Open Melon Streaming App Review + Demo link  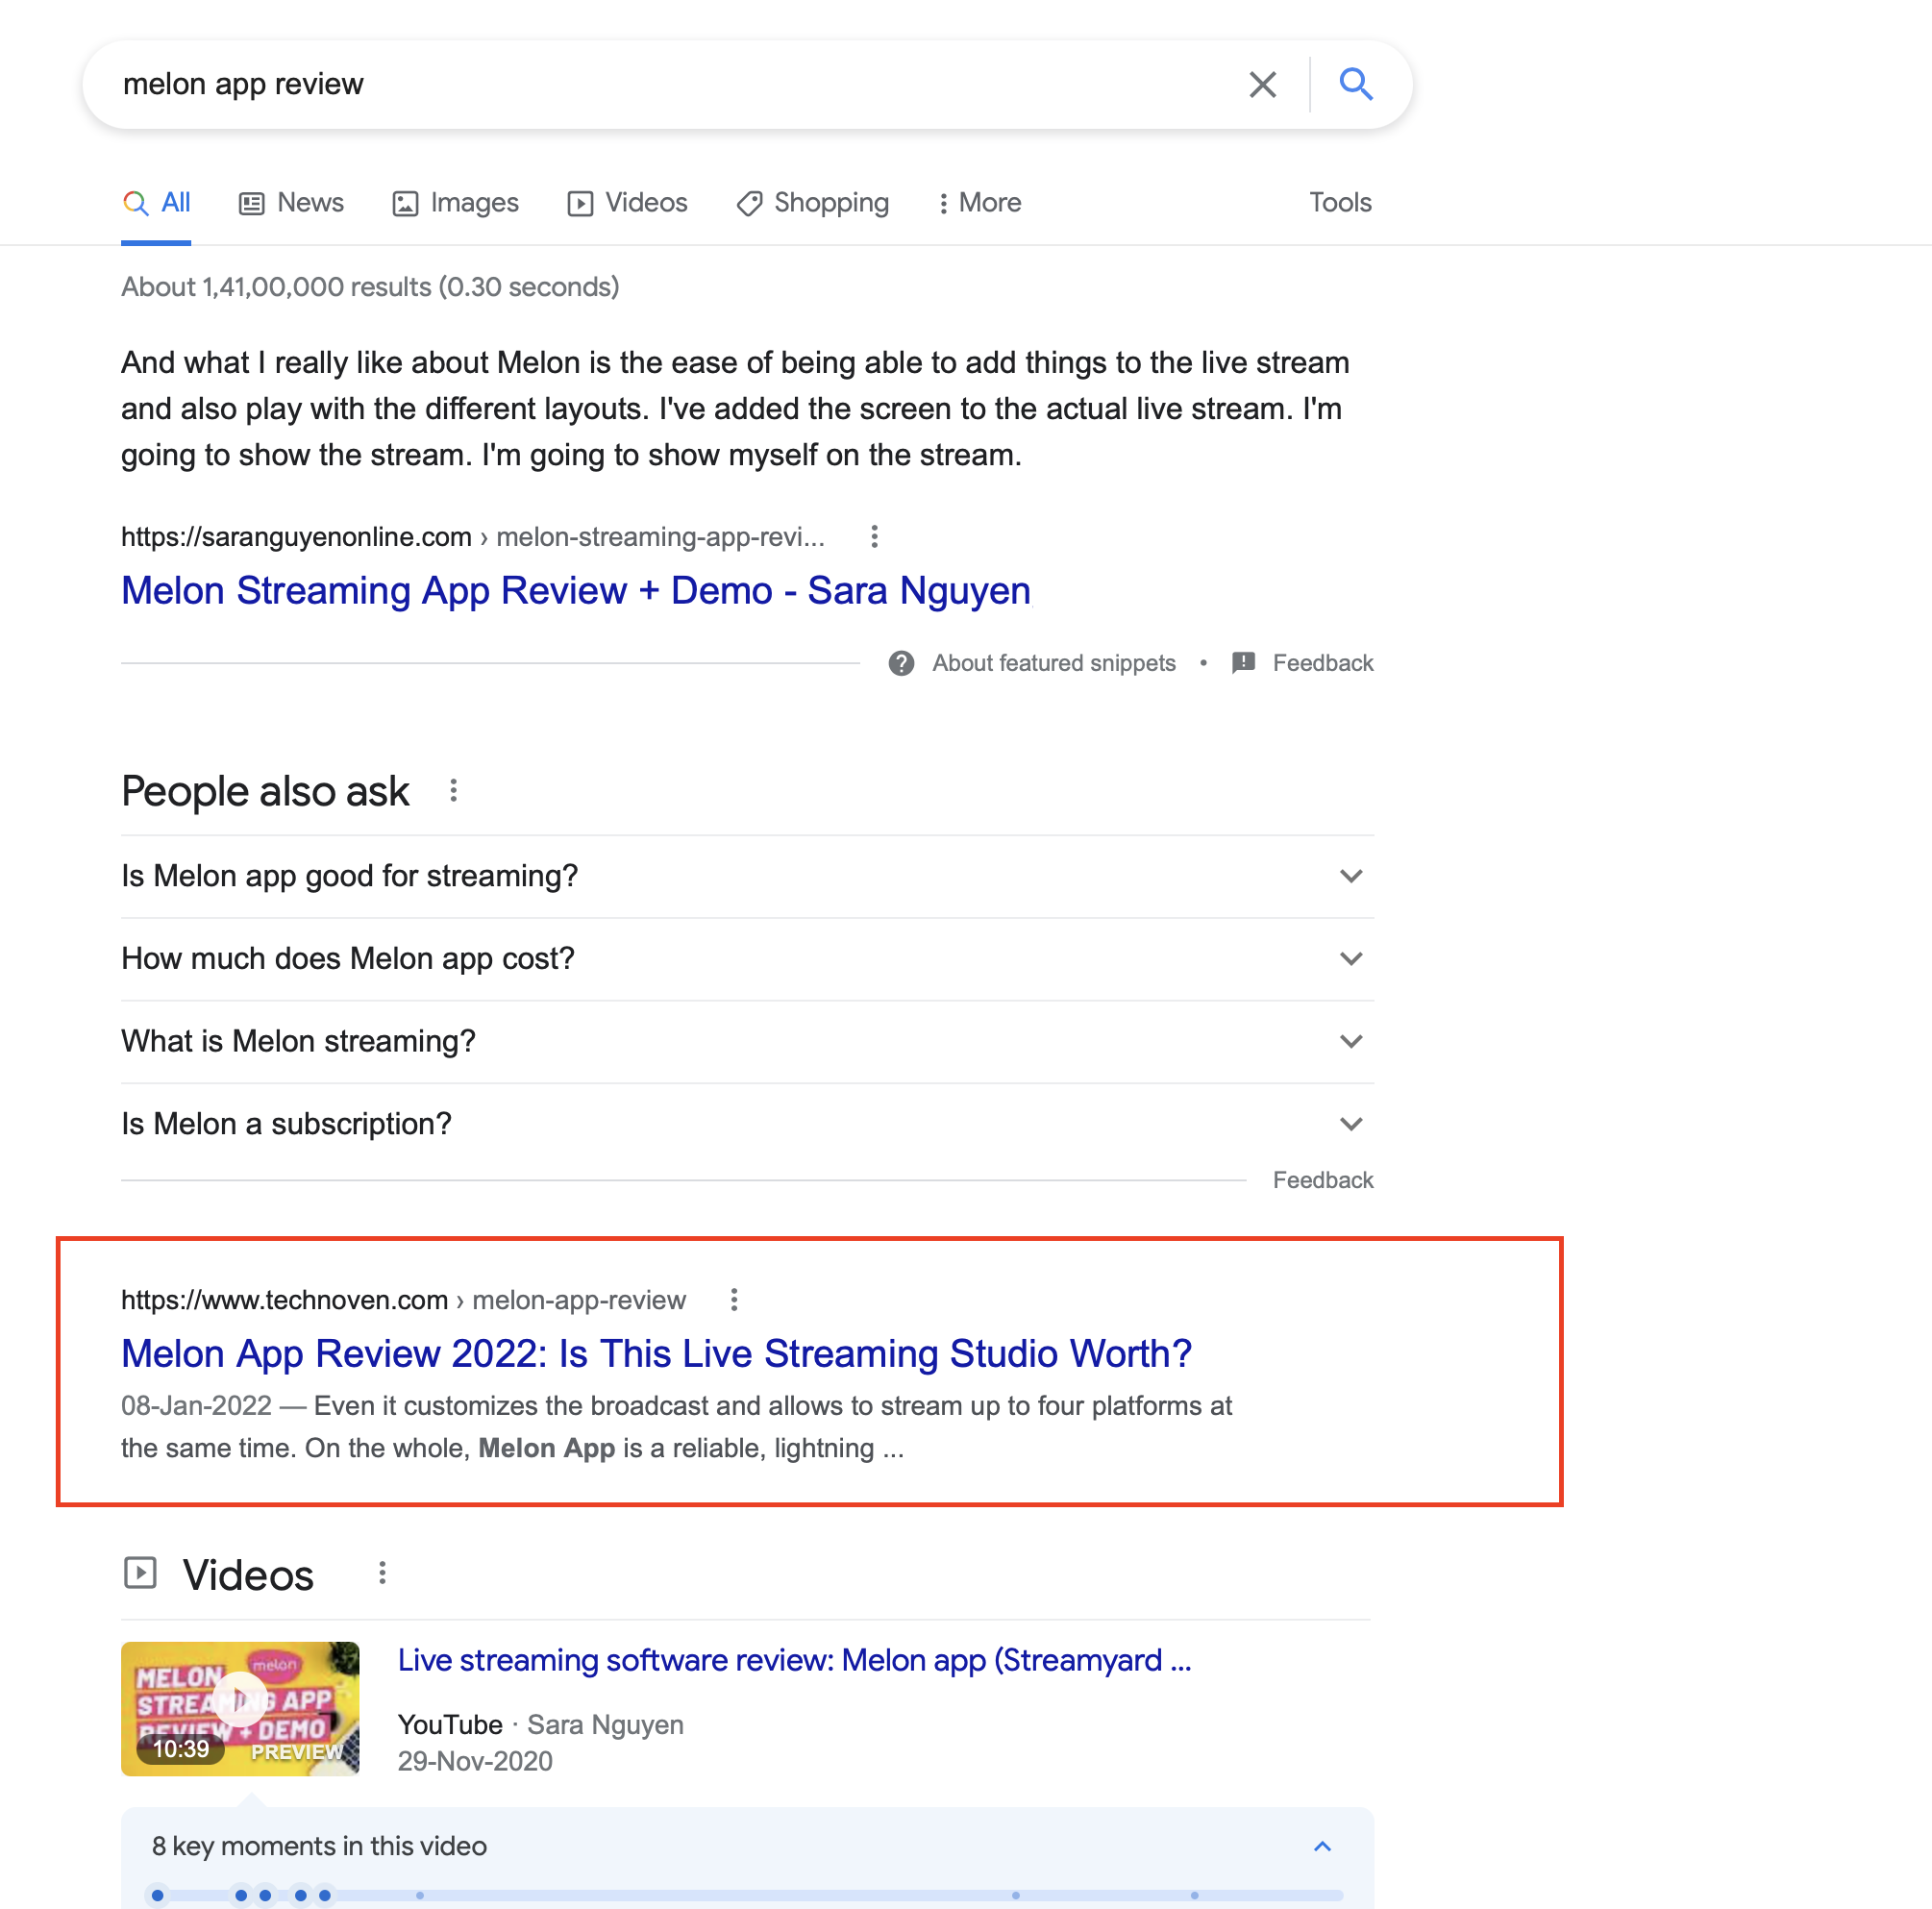click(575, 591)
